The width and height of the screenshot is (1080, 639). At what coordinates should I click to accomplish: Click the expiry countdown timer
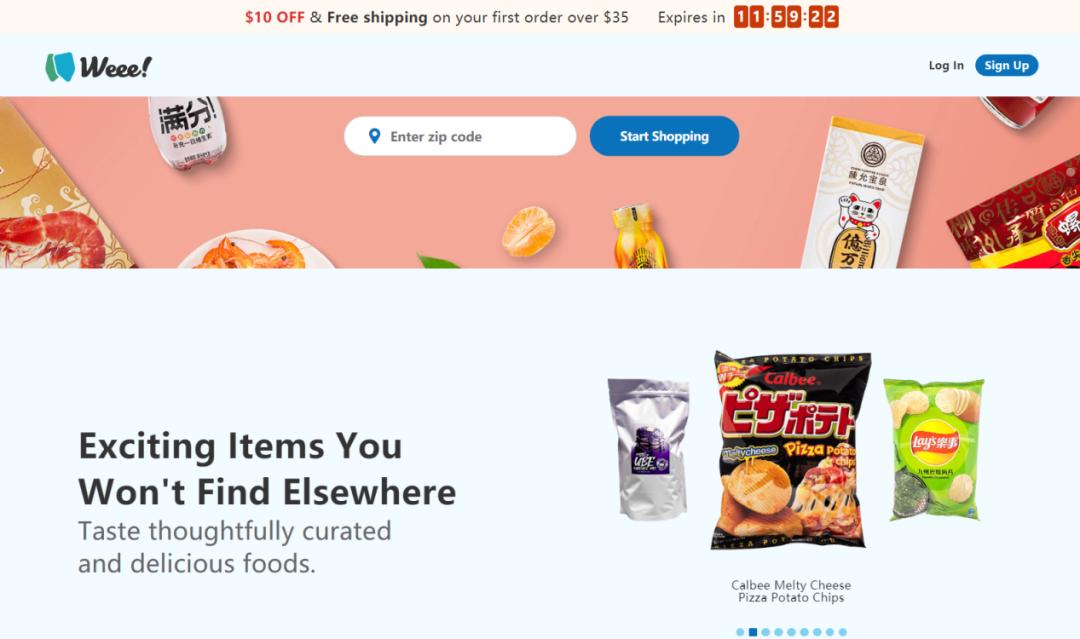(x=786, y=17)
